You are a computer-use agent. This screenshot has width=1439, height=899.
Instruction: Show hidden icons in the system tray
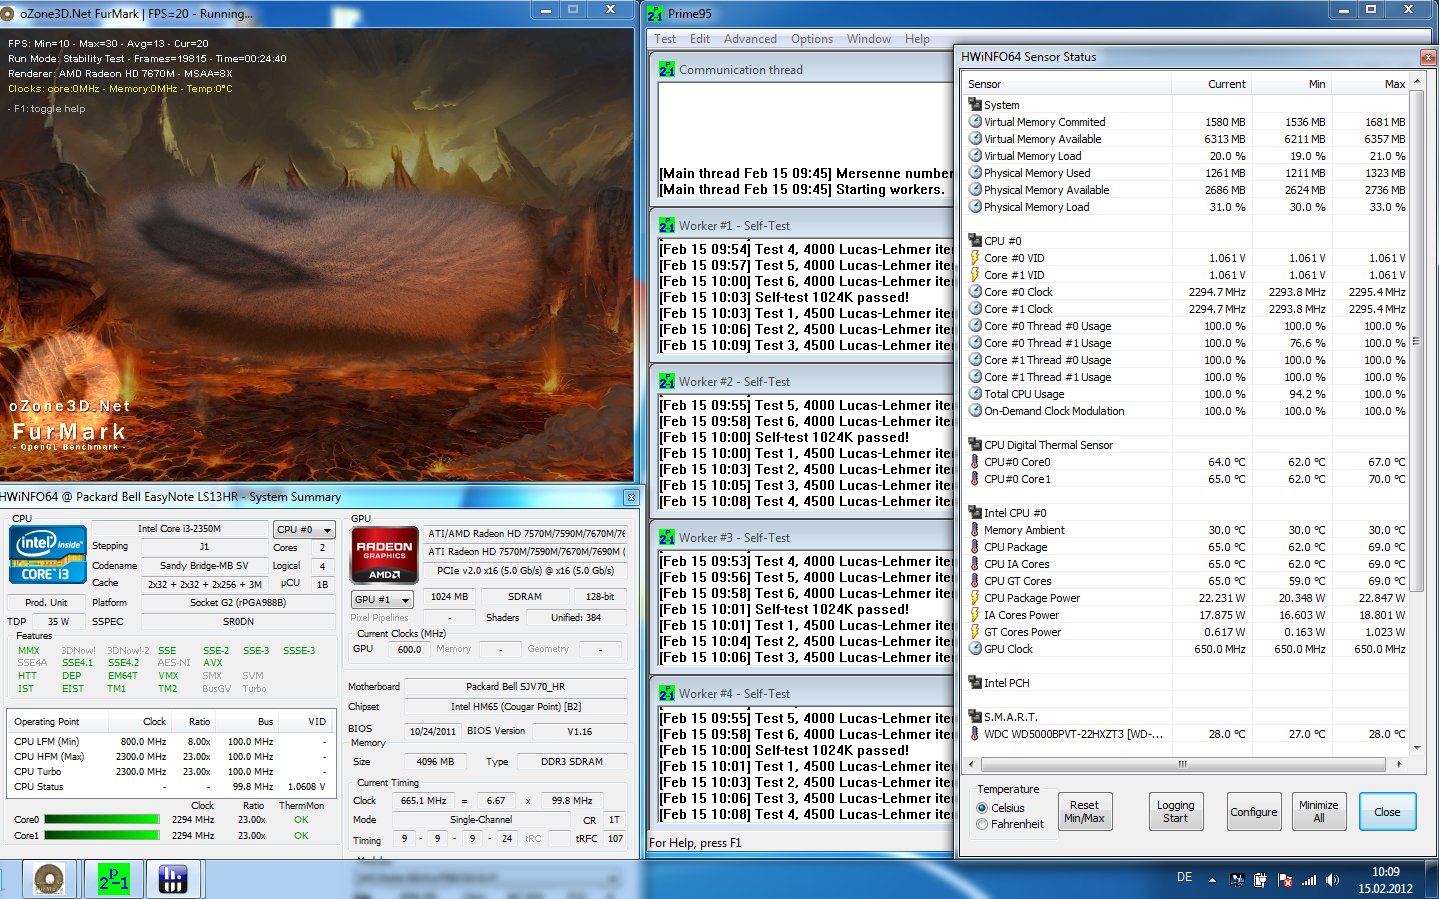pyautogui.click(x=1212, y=880)
